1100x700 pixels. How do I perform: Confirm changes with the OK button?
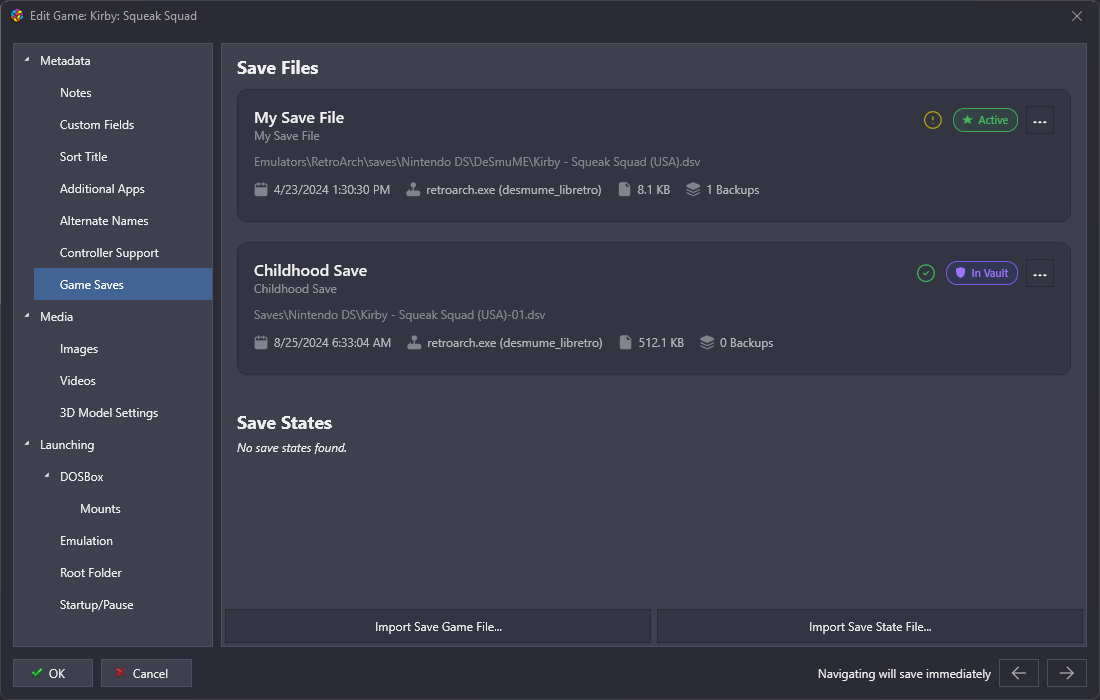[x=53, y=673]
